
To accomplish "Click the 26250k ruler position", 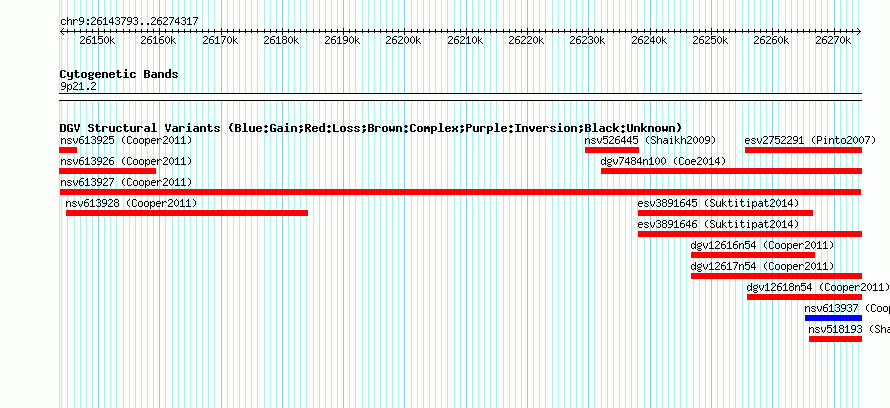I will pos(710,40).
